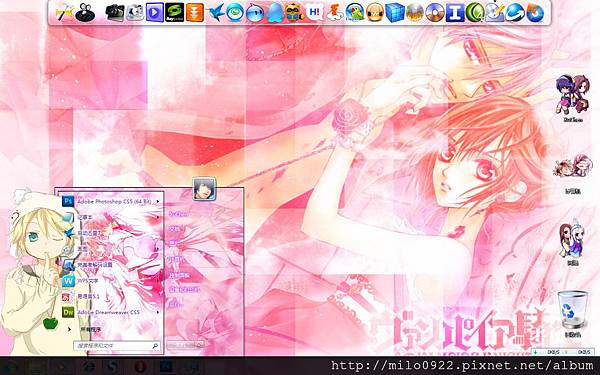
Task: Expand WPS文字 recent documents arrow
Action: click(x=158, y=280)
